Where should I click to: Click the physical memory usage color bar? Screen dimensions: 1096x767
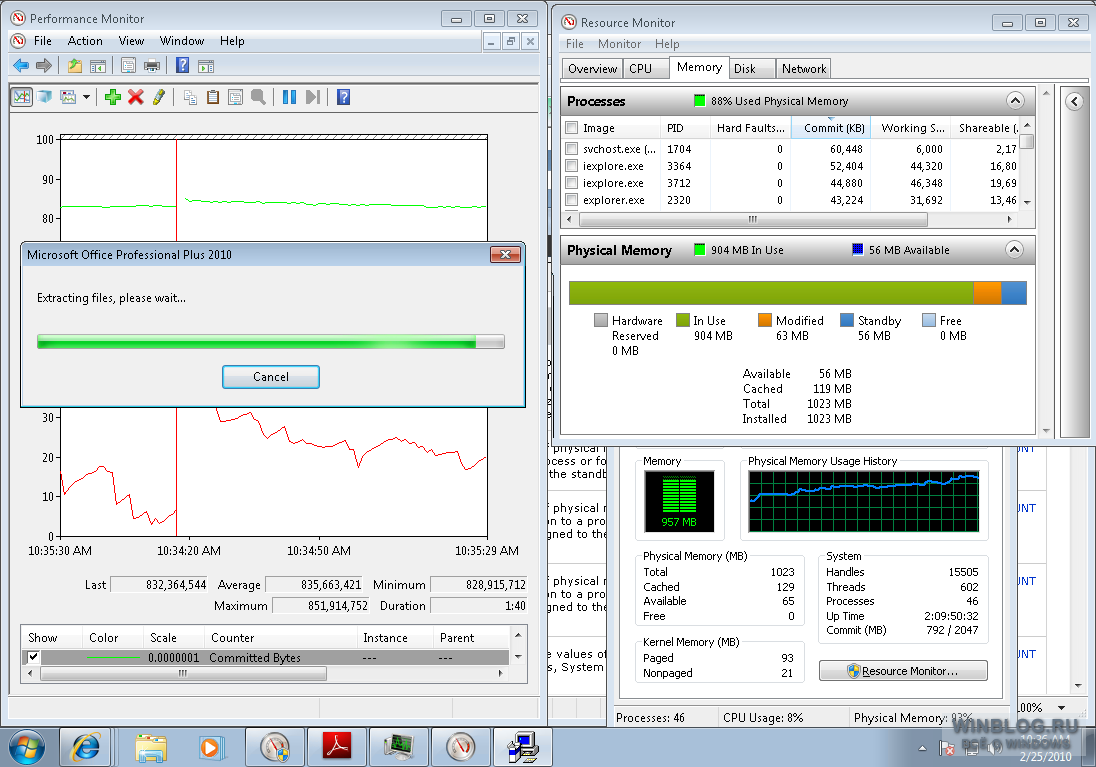coord(798,293)
